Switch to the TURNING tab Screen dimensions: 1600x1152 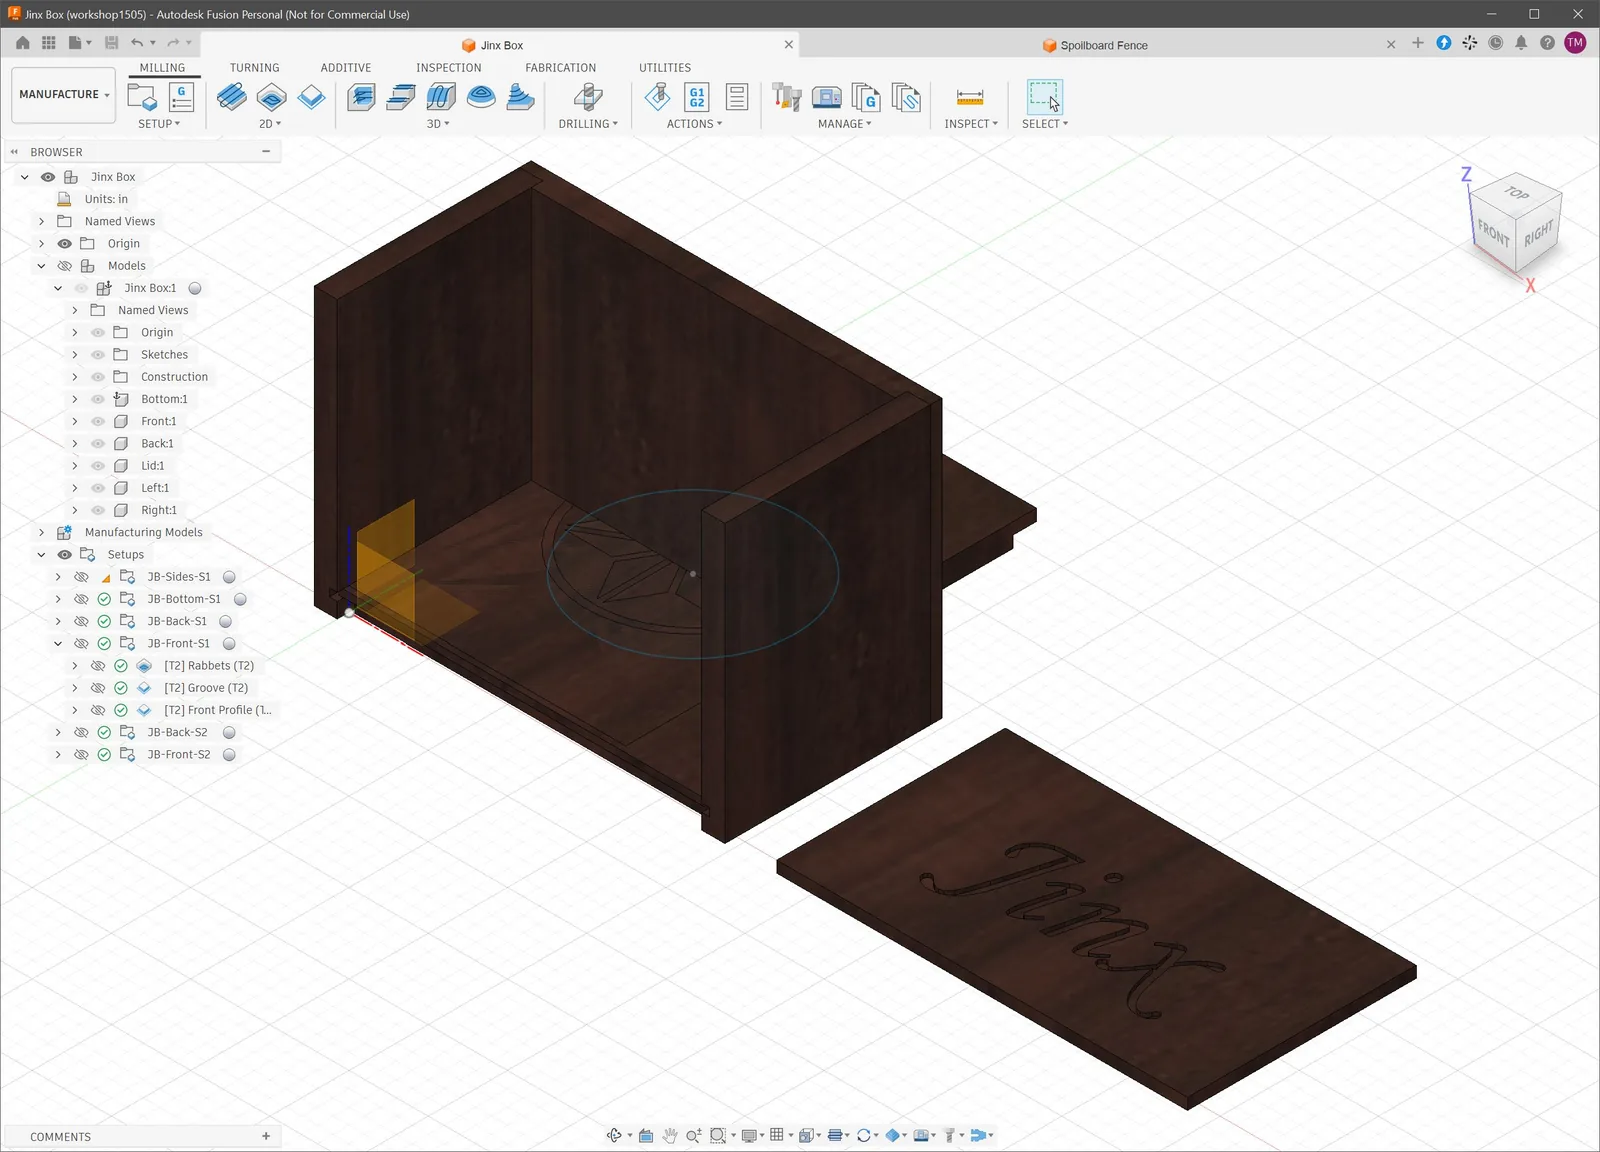click(x=255, y=68)
